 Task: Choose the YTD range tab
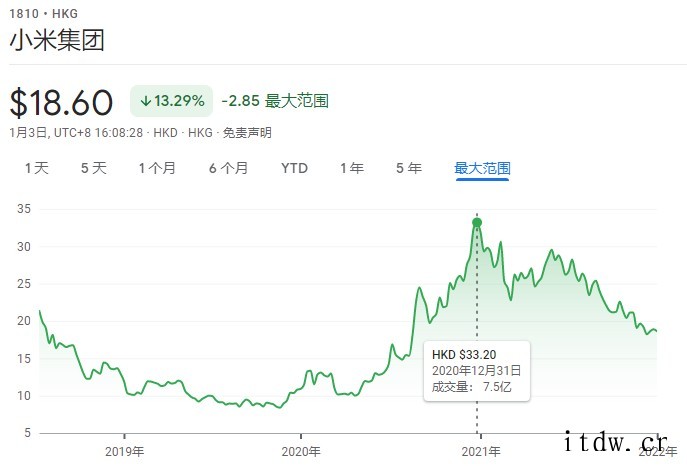click(x=294, y=168)
